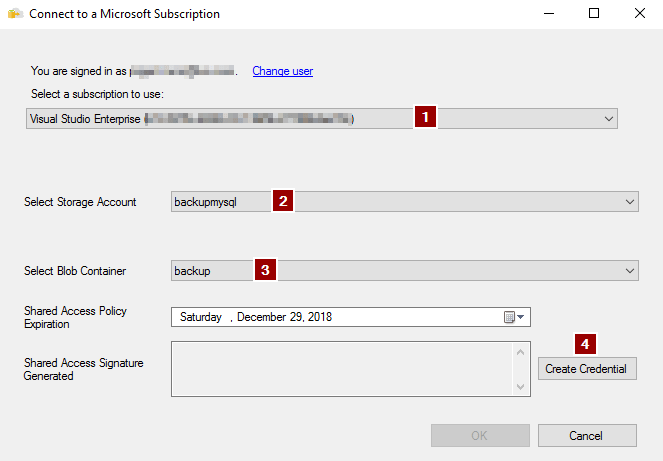Select the month December in expiration date
Viewport: 663px width, 461px height.
pos(262,317)
